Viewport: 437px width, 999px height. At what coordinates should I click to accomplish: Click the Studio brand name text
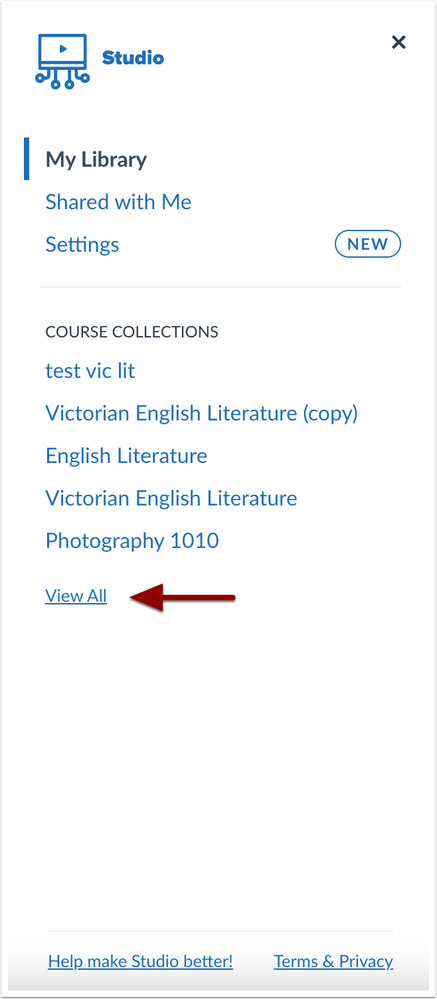coord(133,58)
